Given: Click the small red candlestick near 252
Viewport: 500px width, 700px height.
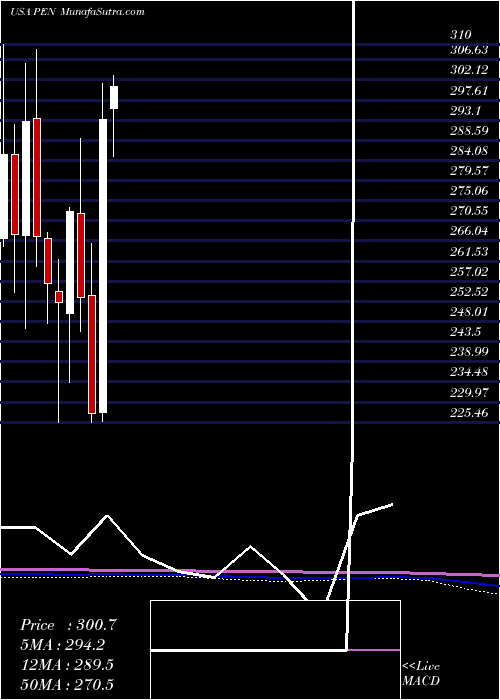Looking at the screenshot, I should pyautogui.click(x=58, y=297).
